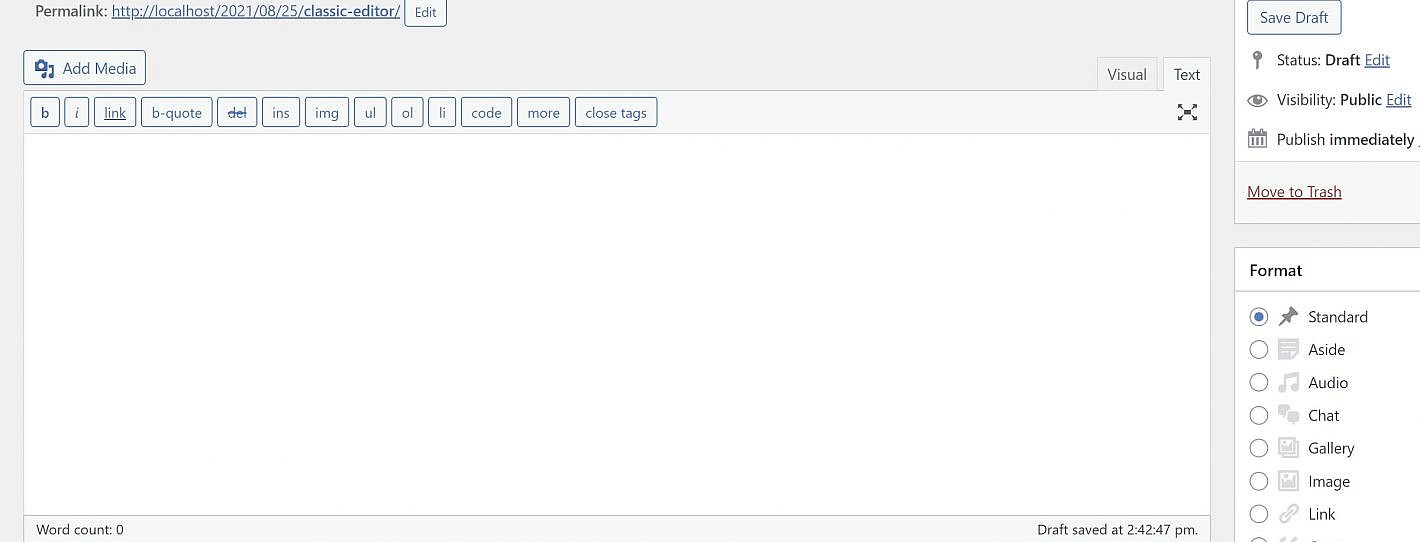This screenshot has width=1420, height=542.
Task: Insert blockquote with b-quote button
Action: pos(177,113)
